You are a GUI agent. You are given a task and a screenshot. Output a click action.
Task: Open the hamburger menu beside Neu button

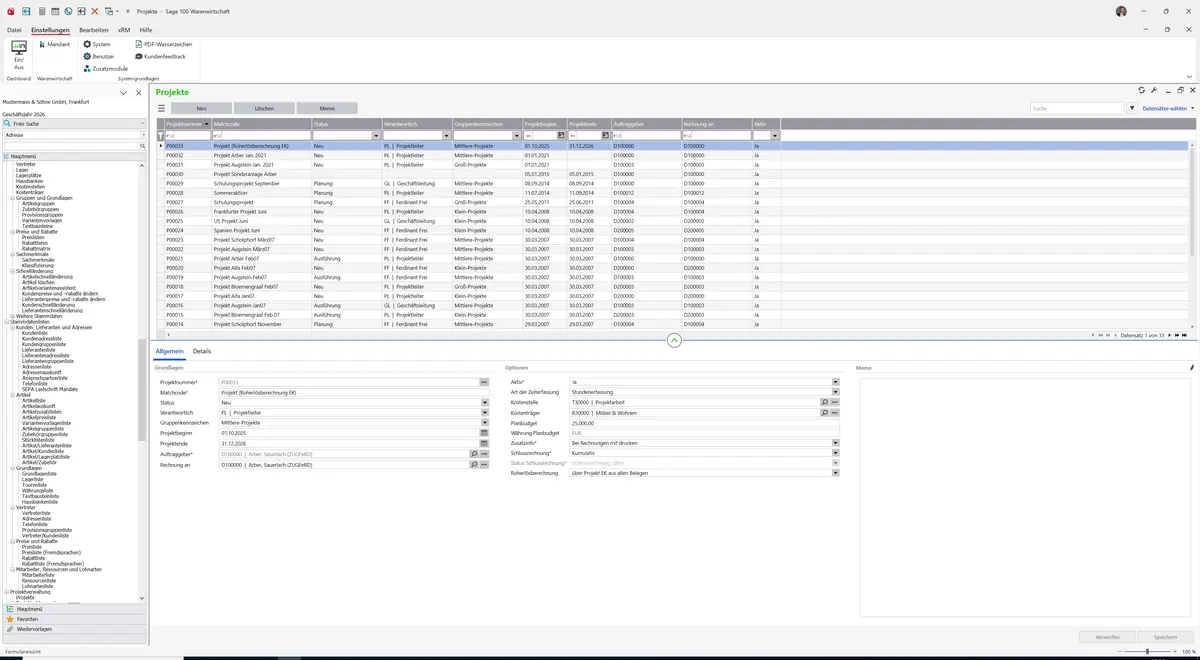pos(161,108)
